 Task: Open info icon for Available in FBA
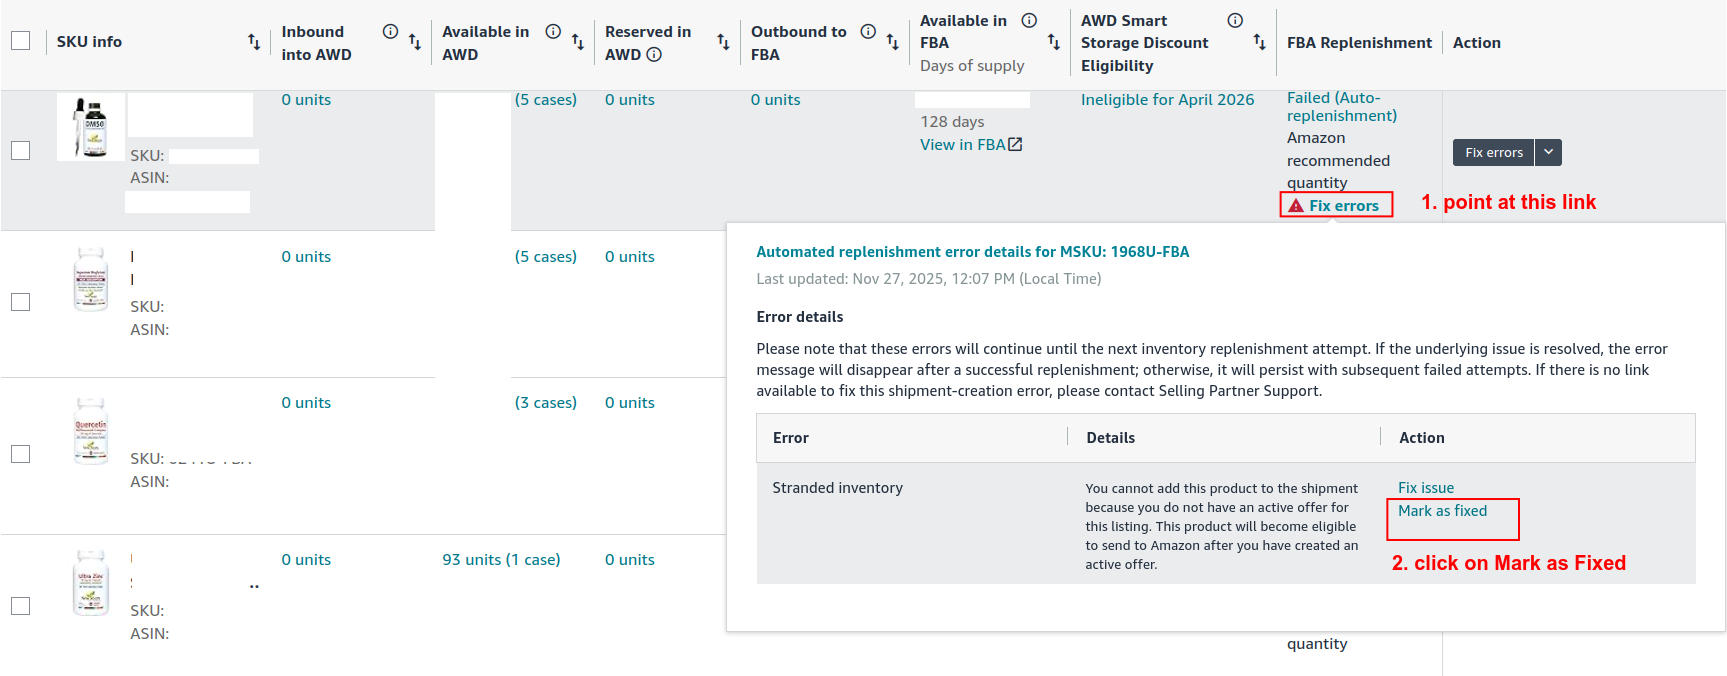1029,20
